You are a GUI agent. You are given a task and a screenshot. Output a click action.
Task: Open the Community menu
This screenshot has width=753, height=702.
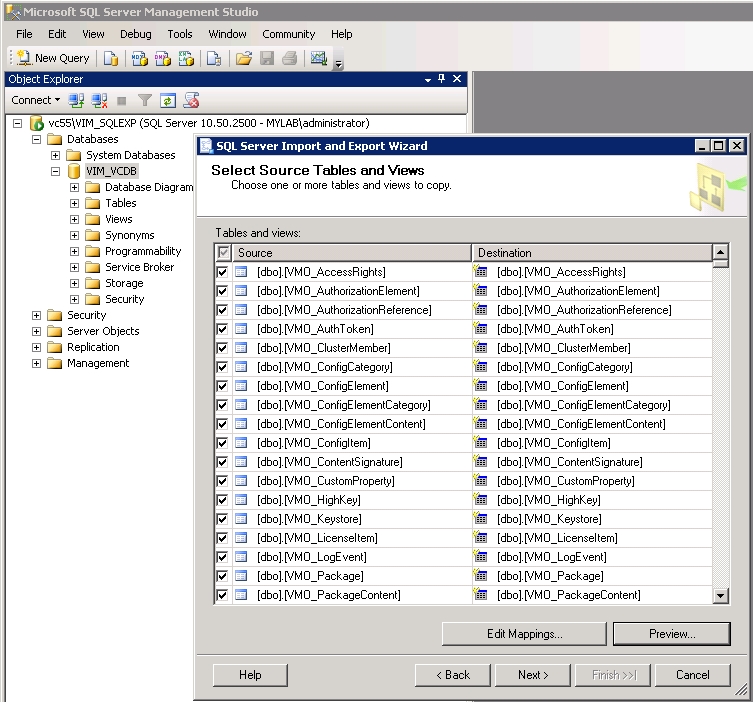[x=289, y=34]
